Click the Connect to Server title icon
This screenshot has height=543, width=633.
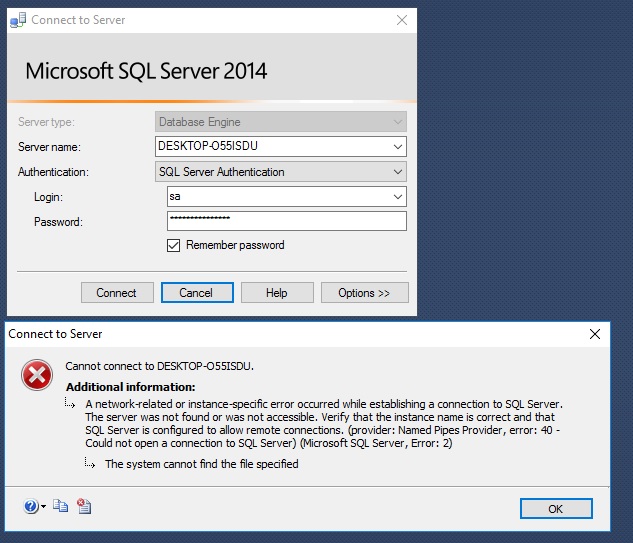click(x=18, y=20)
